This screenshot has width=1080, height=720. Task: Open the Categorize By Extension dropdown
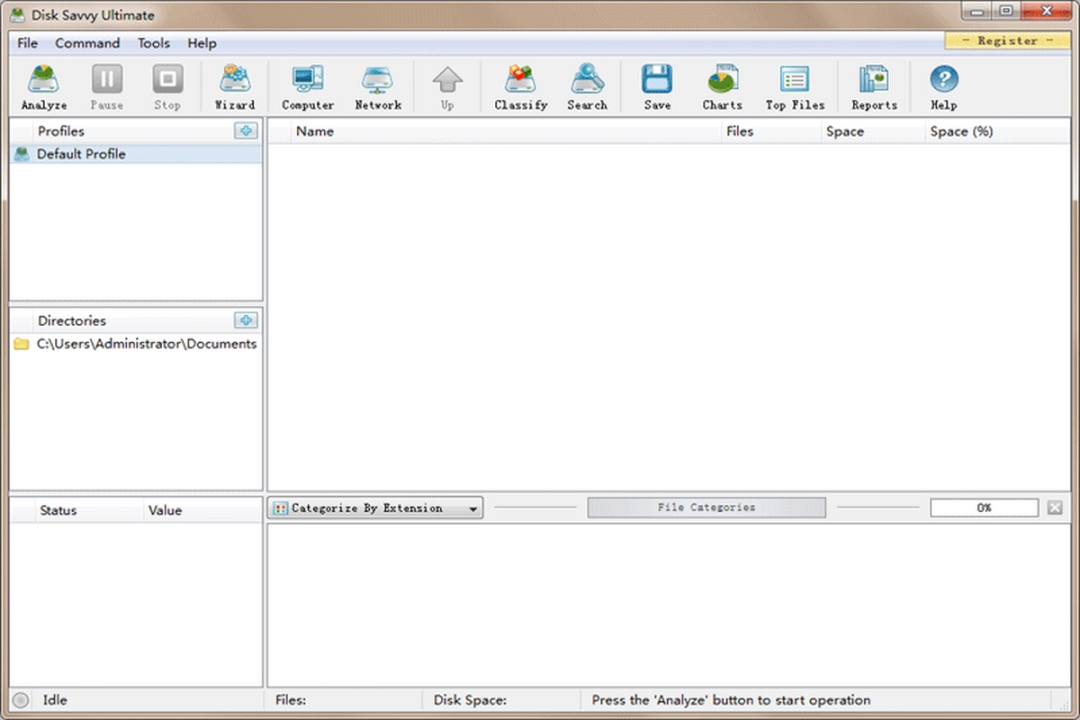(375, 507)
